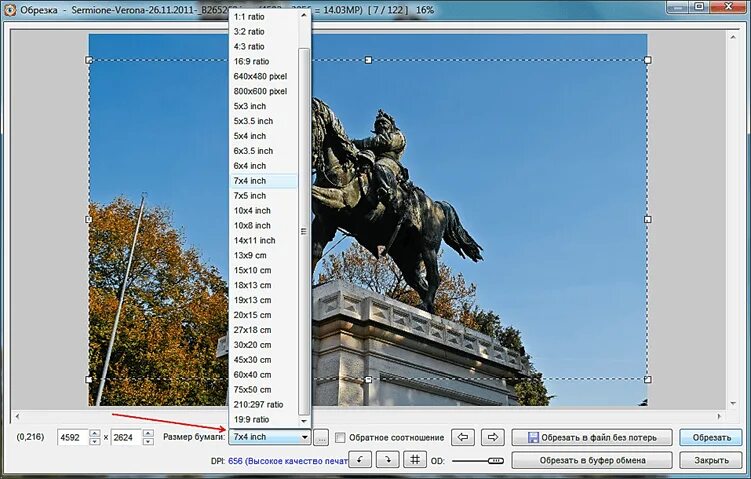Viewport: 751px width, 479px height.
Task: Click the Обрезать button
Action: 711,437
